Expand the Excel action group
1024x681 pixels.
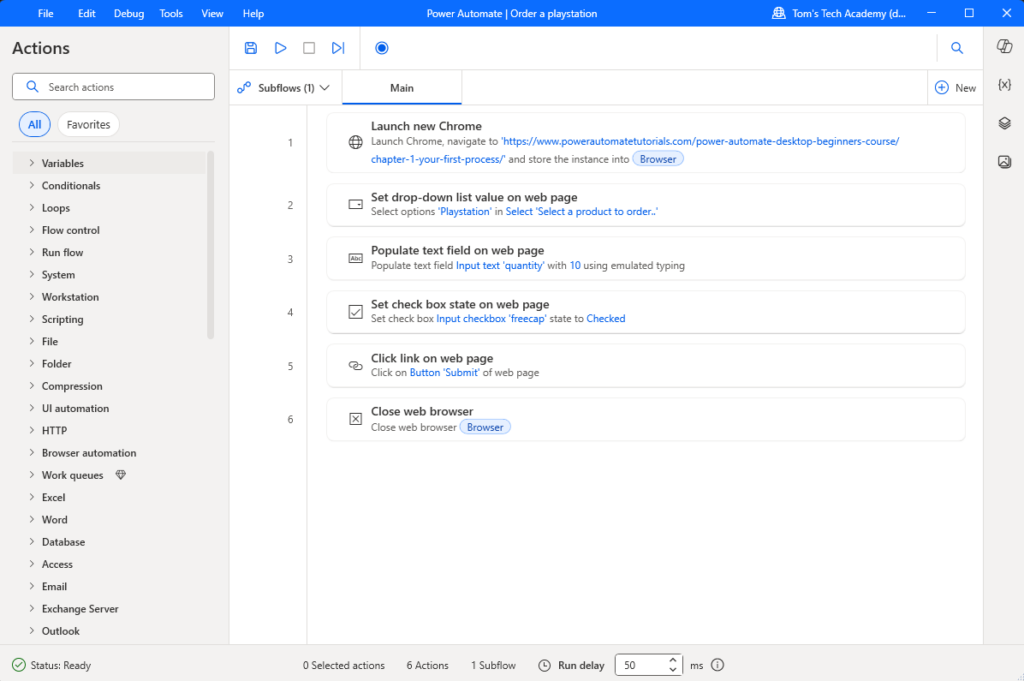pyautogui.click(x=53, y=497)
